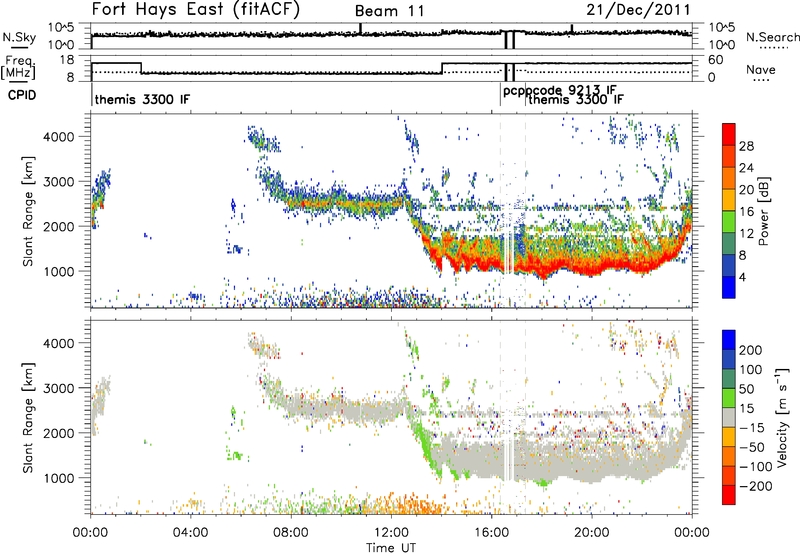Image resolution: width=800 pixels, height=554 pixels.
Task: Click the strong red backscatter band near 20:00
Action: tap(592, 266)
